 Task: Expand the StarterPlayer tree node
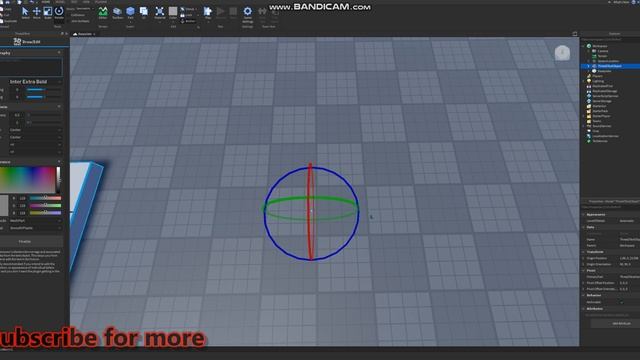[583, 116]
